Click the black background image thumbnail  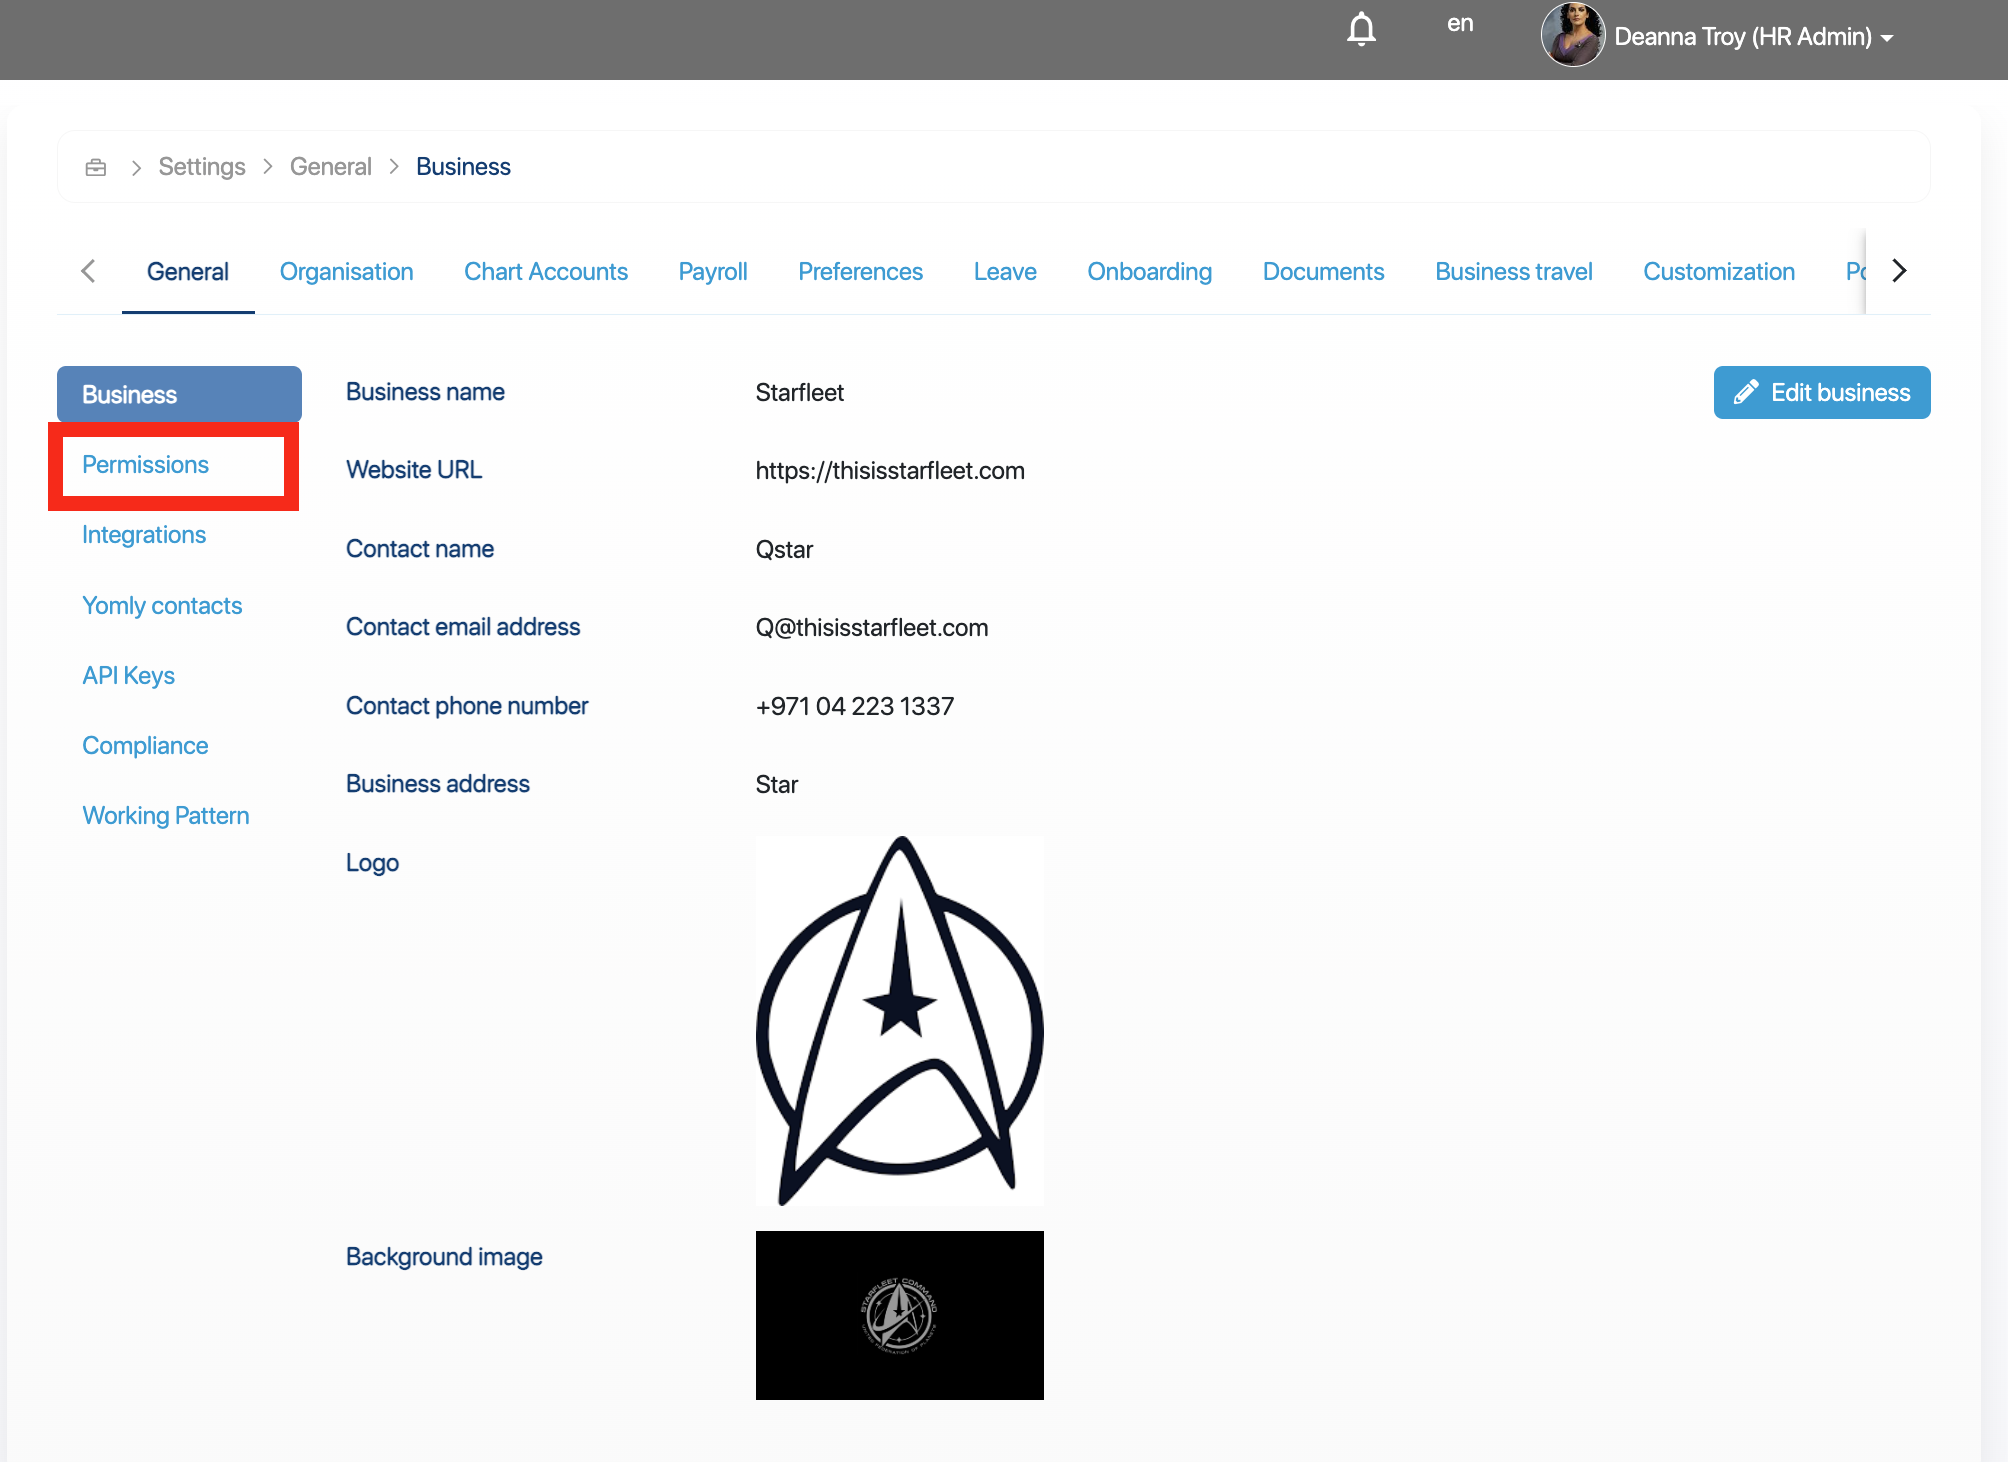[900, 1315]
